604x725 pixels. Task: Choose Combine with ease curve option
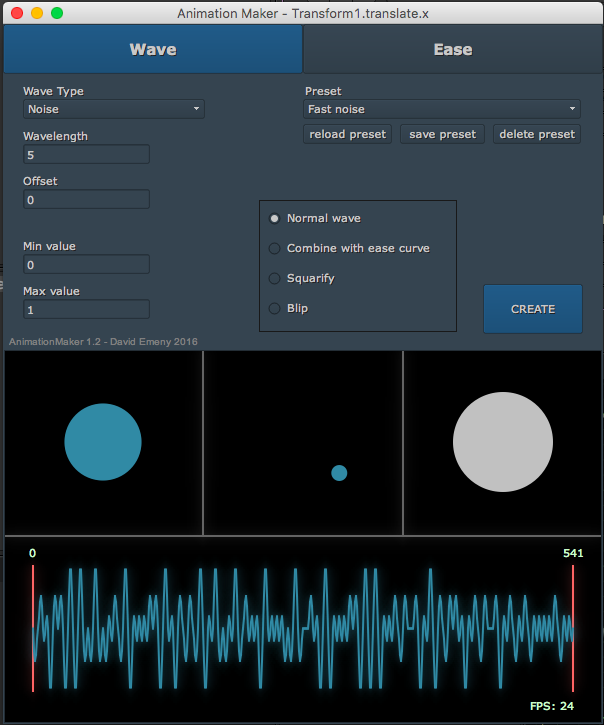coord(275,248)
